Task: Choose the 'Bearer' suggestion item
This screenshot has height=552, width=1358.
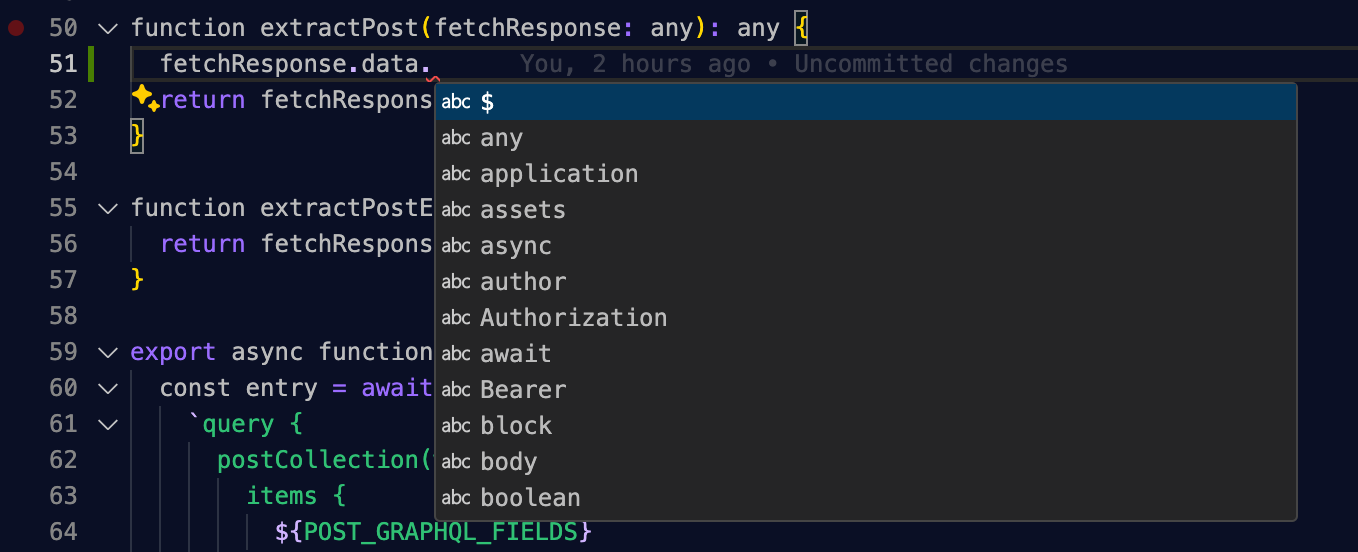Action: pyautogui.click(x=866, y=390)
